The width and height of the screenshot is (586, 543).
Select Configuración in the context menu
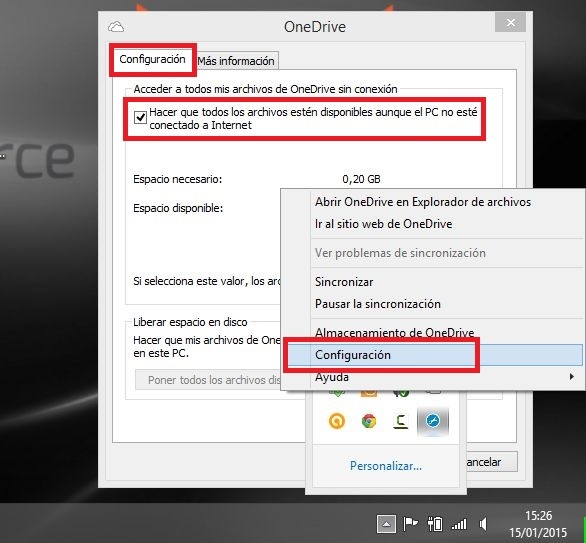point(434,355)
